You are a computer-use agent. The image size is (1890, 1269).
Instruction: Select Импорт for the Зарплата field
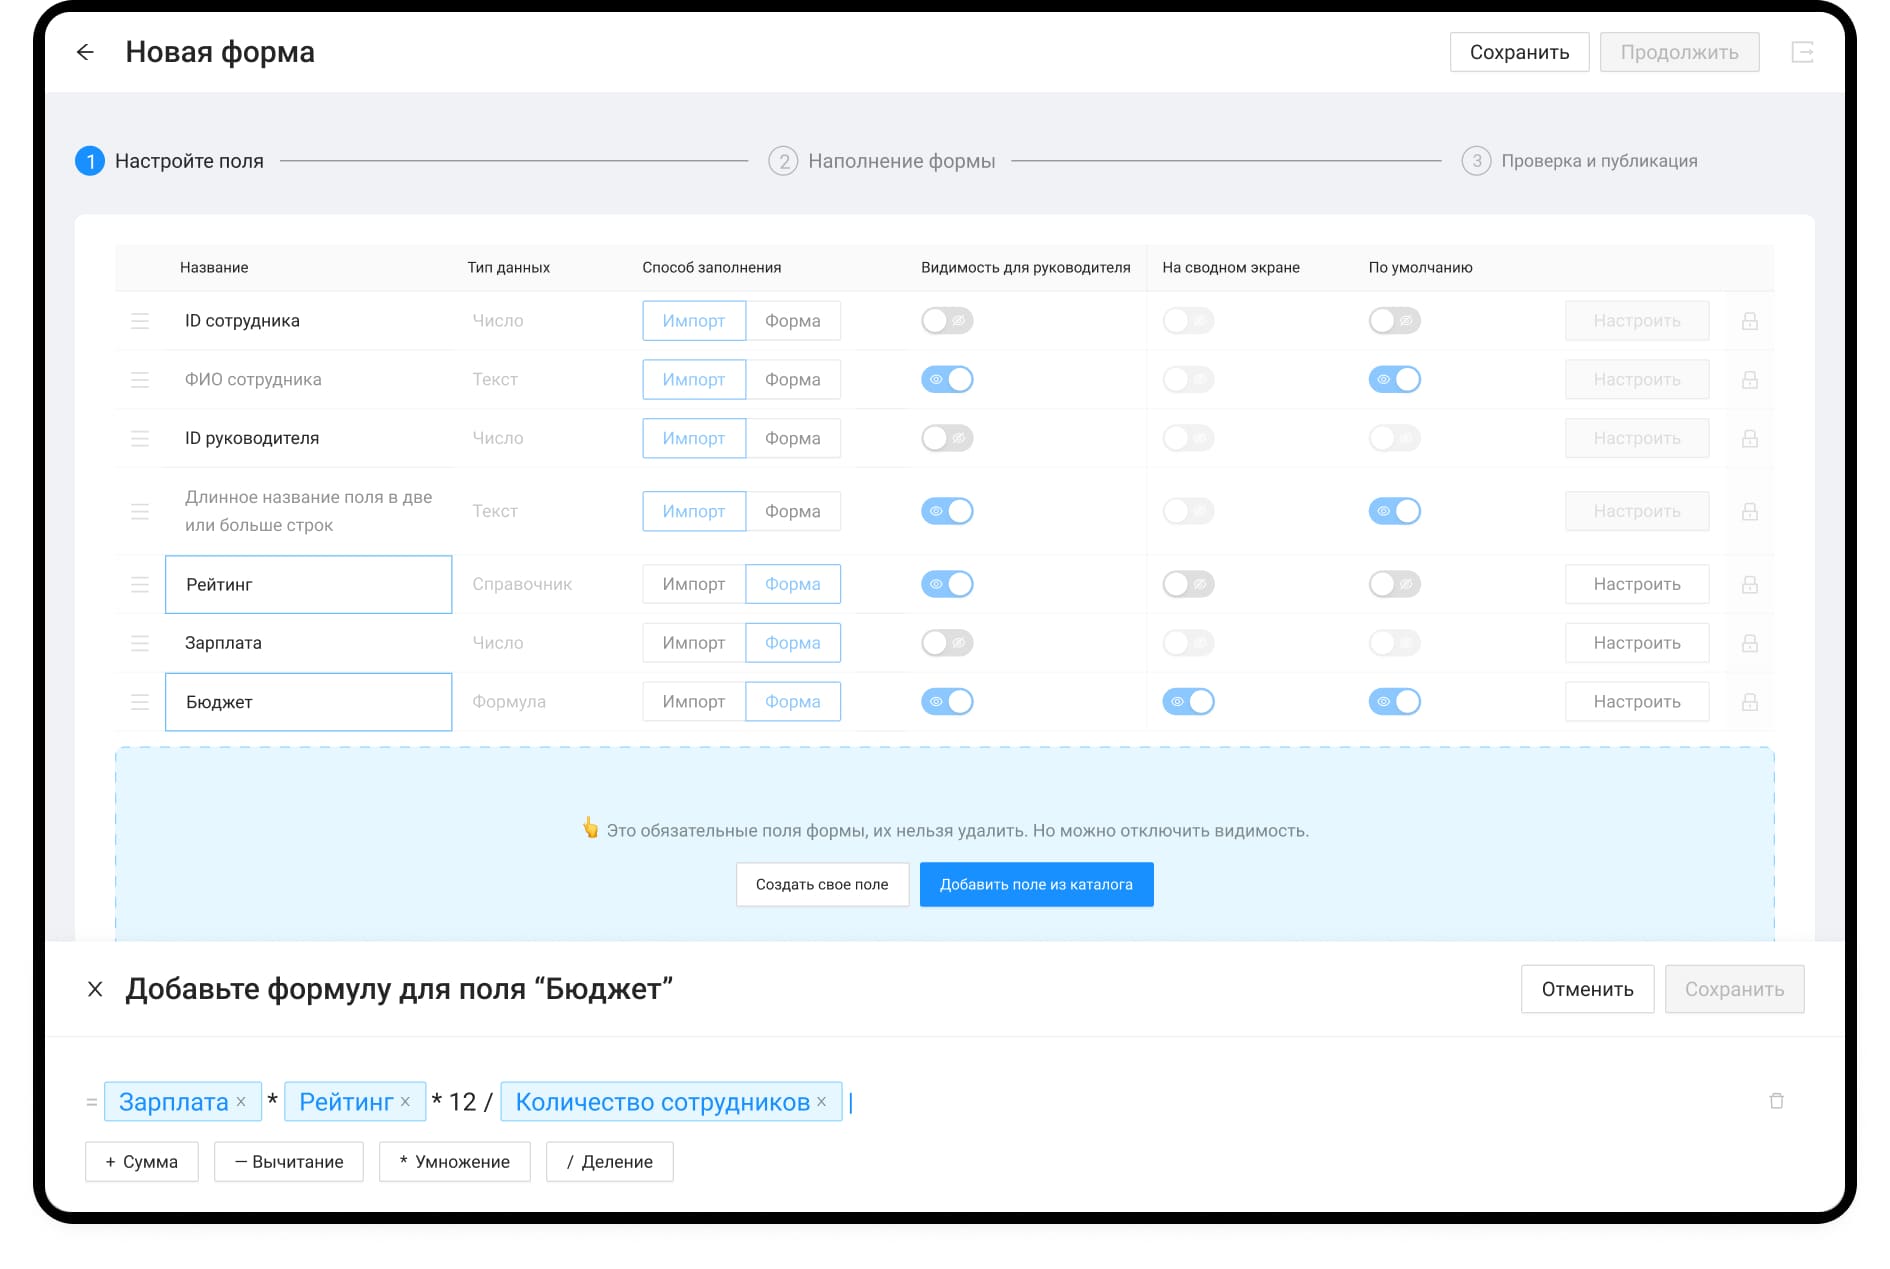(x=694, y=643)
